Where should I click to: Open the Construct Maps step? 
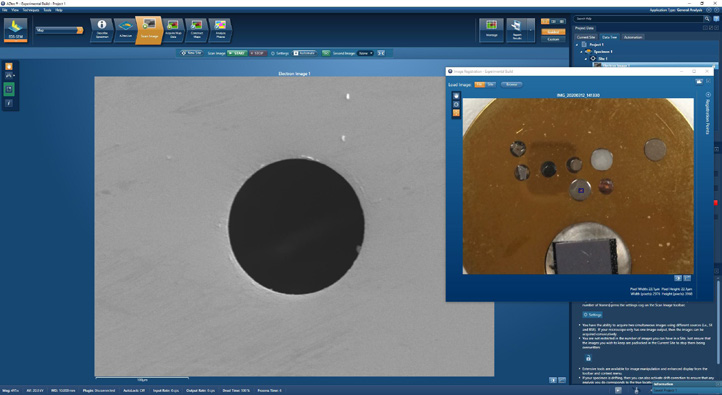coord(197,30)
